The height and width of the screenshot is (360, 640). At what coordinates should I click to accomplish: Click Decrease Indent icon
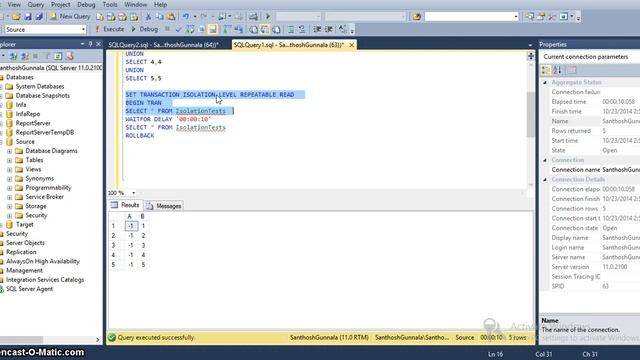coord(317,29)
